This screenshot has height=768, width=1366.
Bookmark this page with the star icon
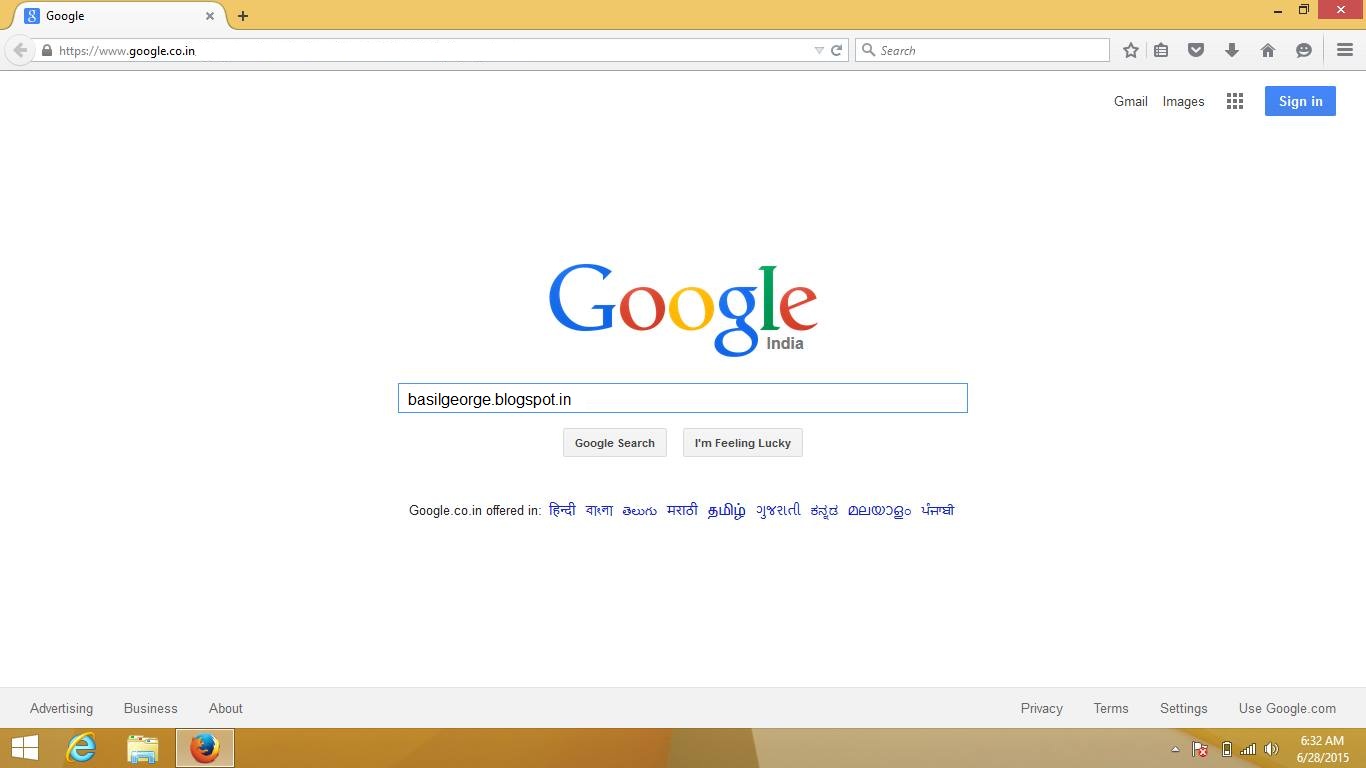(x=1130, y=50)
